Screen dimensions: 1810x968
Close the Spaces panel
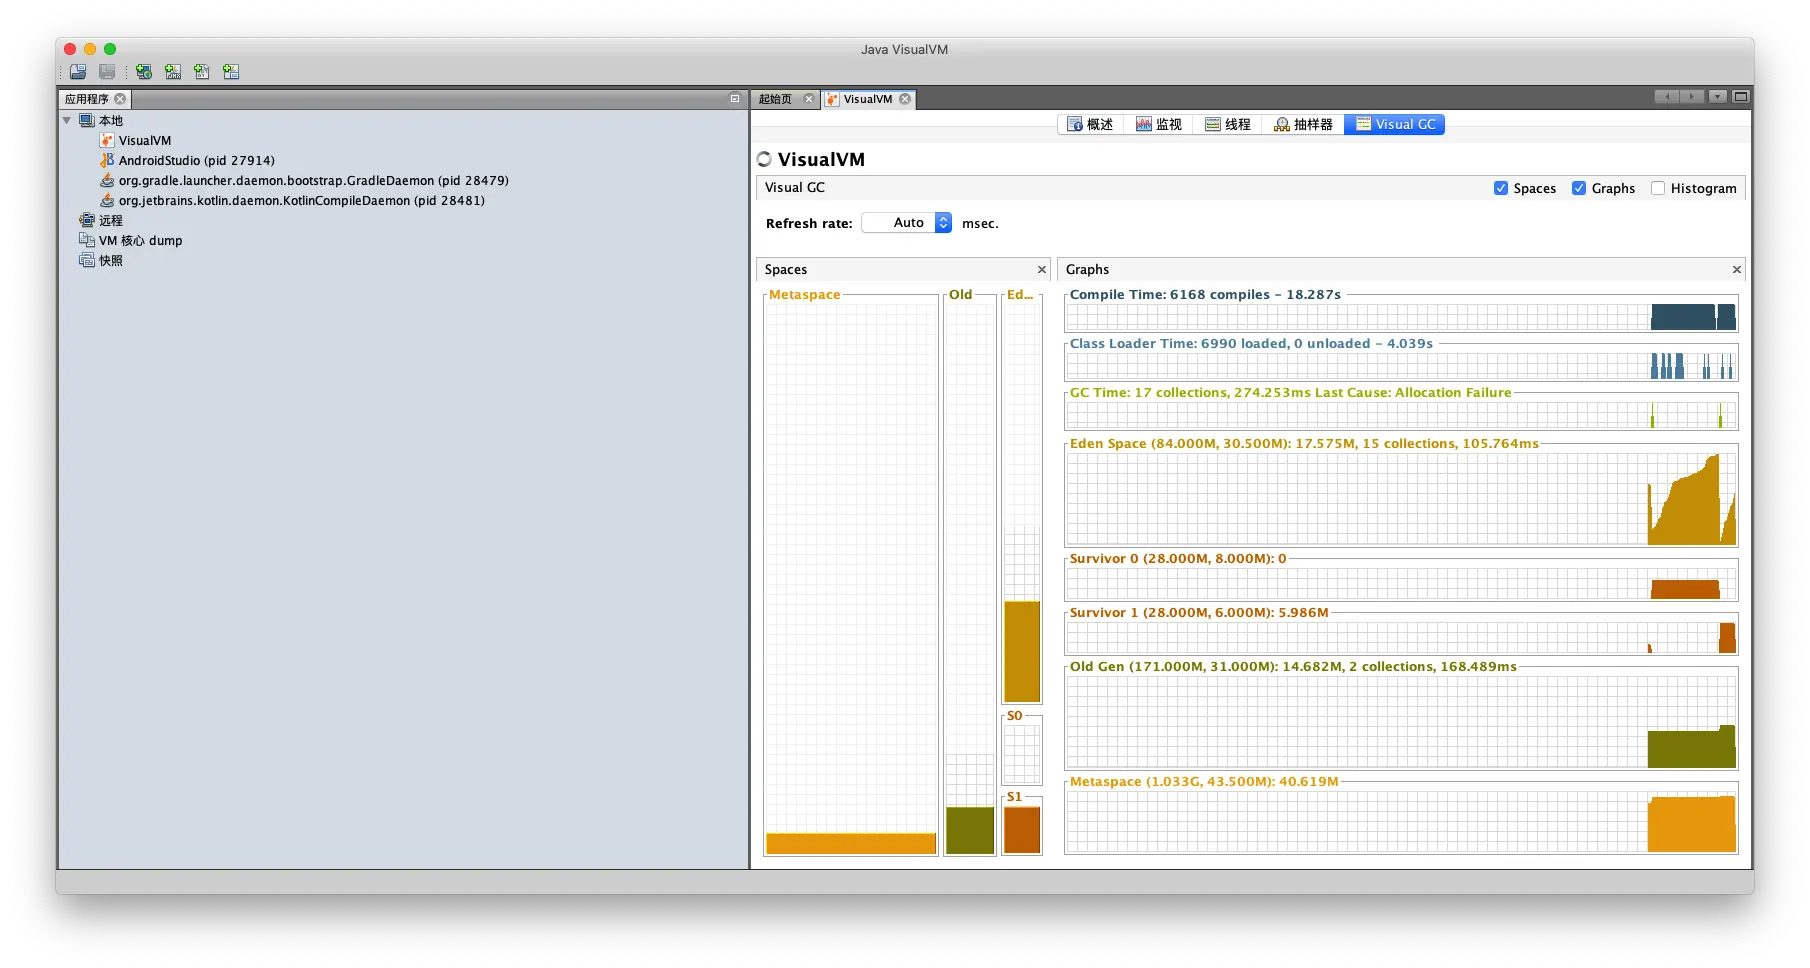point(1042,270)
